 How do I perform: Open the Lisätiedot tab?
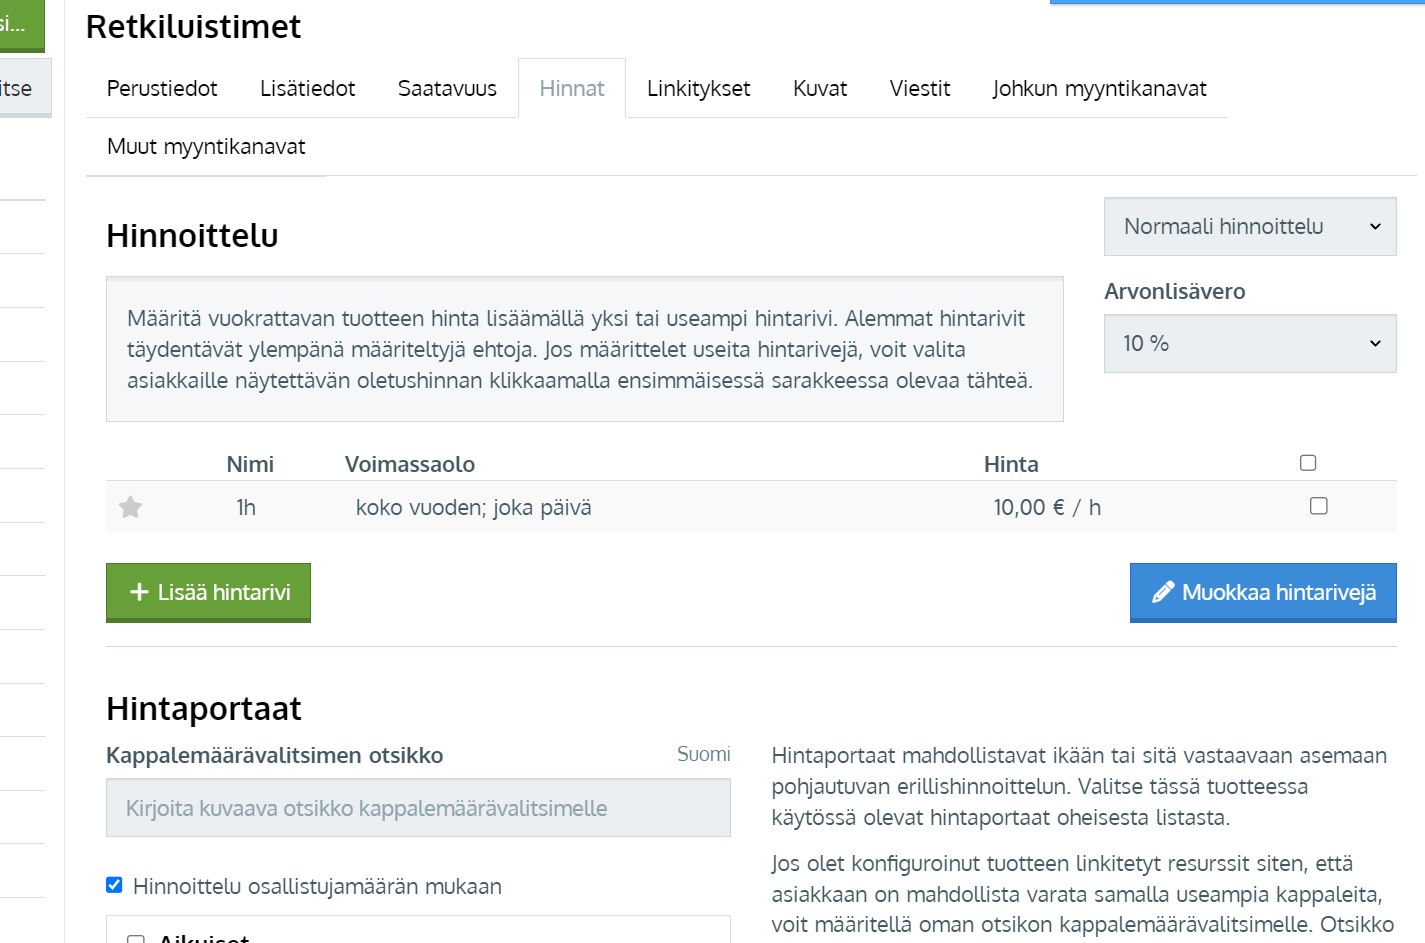click(307, 89)
